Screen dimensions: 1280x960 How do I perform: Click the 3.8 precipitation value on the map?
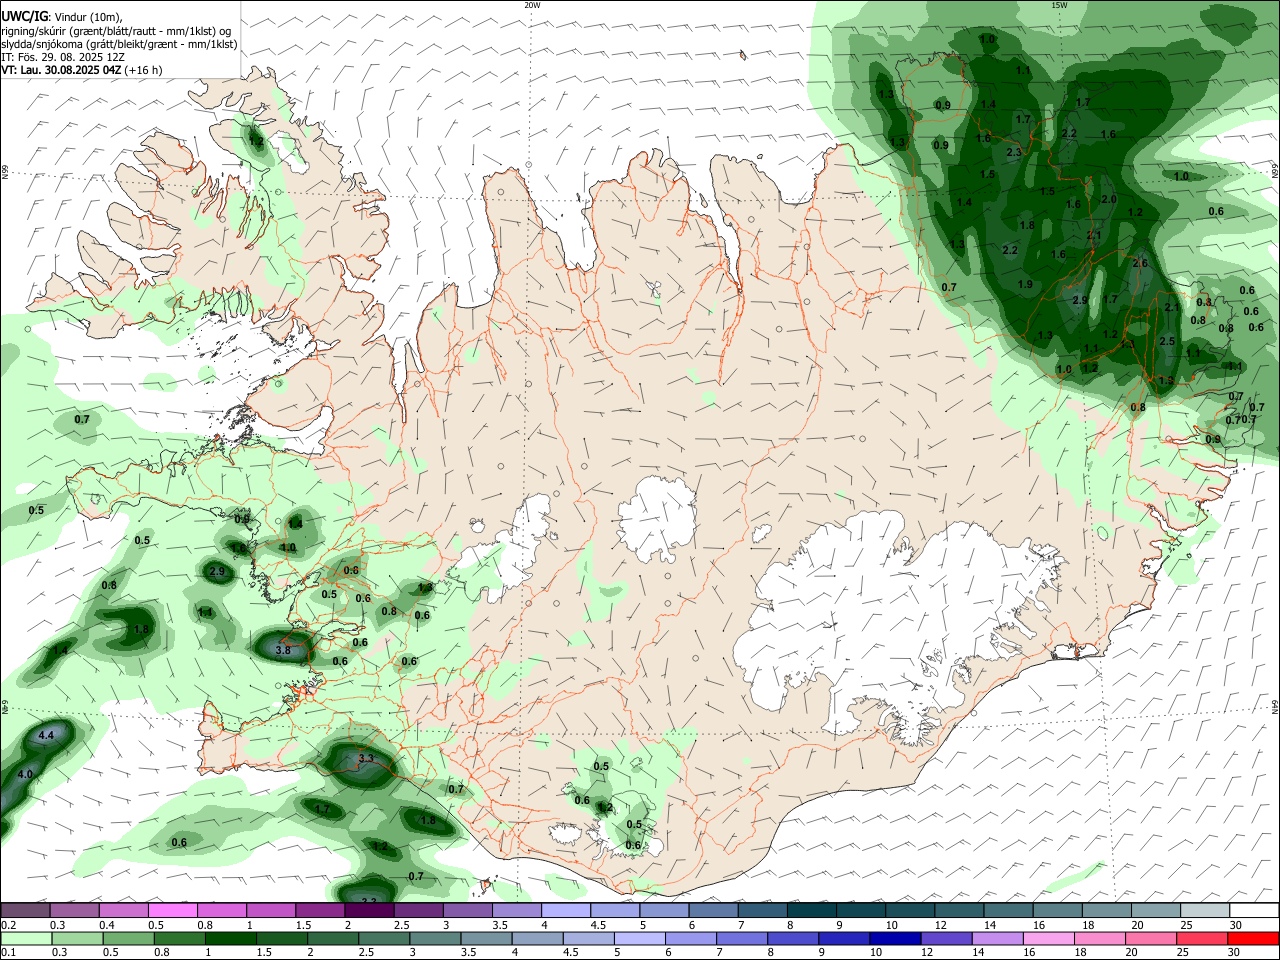click(x=282, y=650)
